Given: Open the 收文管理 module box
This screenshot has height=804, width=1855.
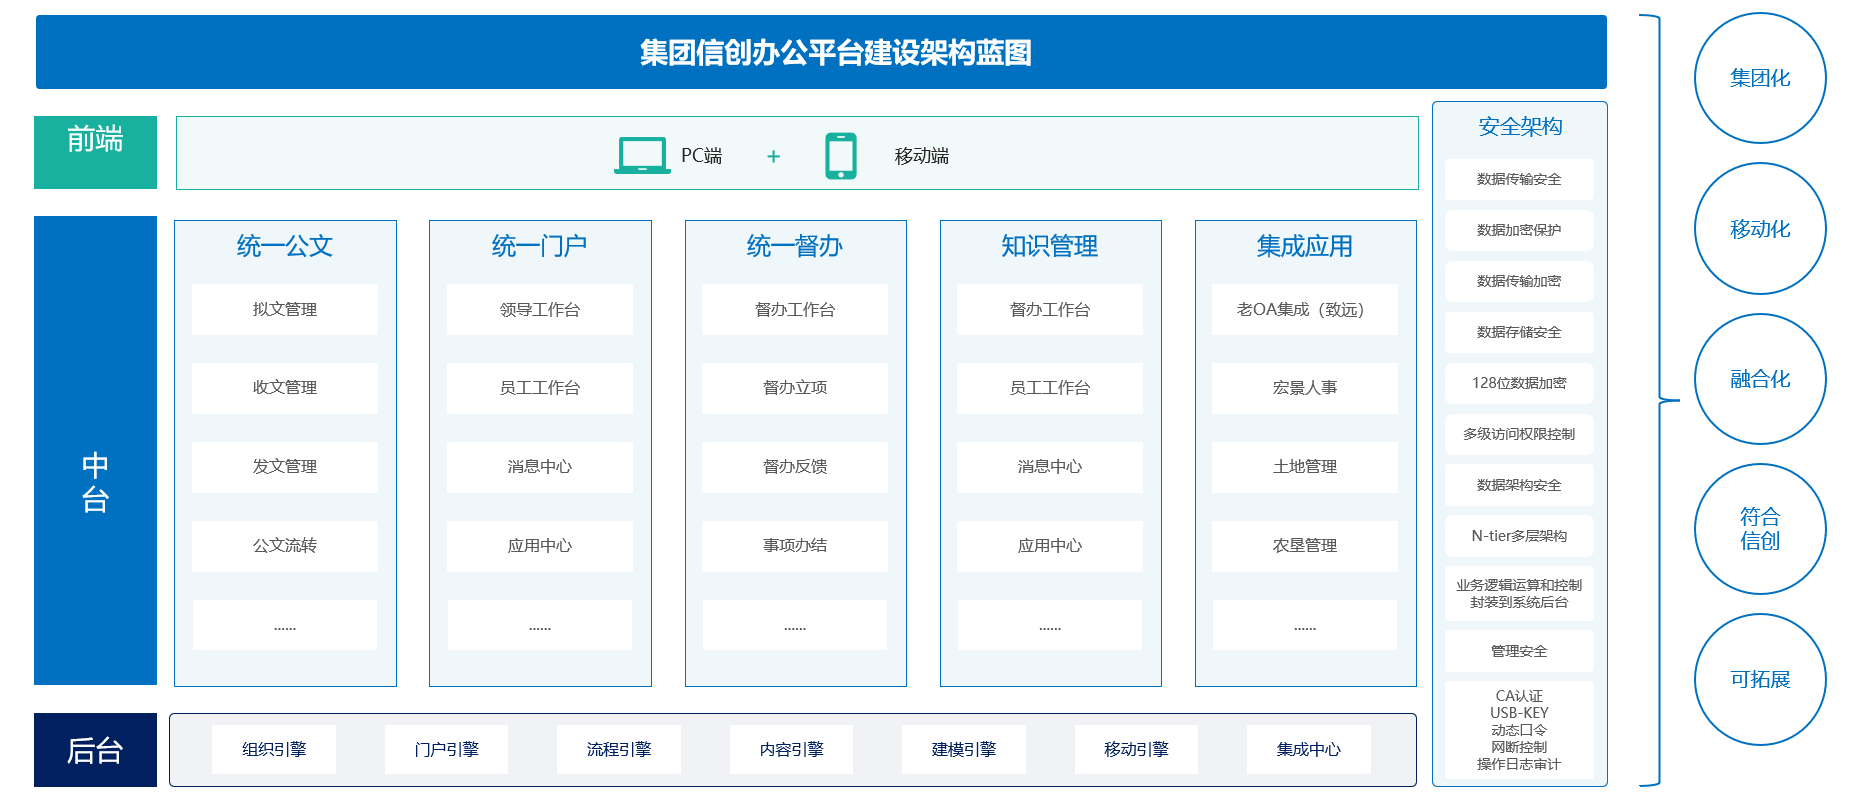Looking at the screenshot, I should click(x=285, y=388).
